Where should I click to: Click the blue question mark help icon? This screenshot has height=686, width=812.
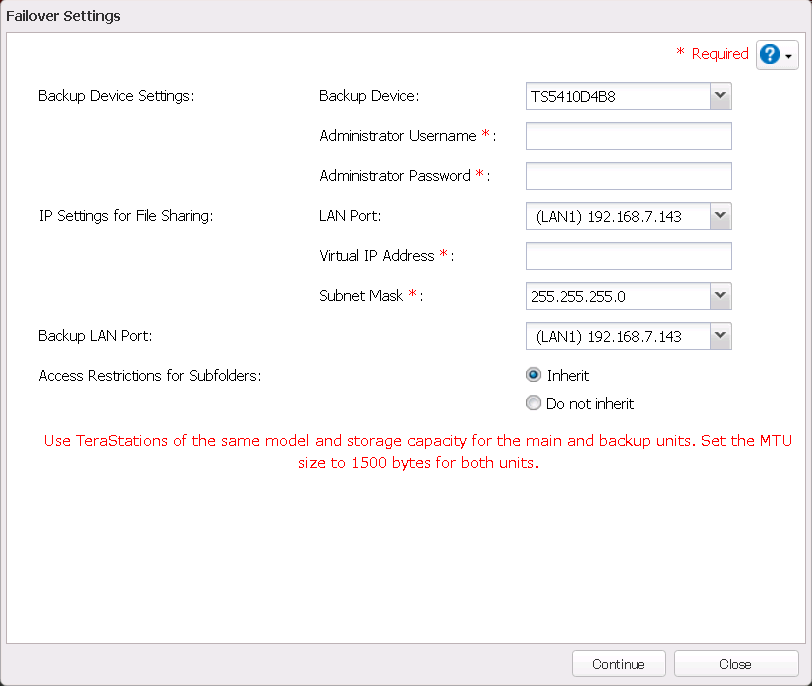pos(770,55)
